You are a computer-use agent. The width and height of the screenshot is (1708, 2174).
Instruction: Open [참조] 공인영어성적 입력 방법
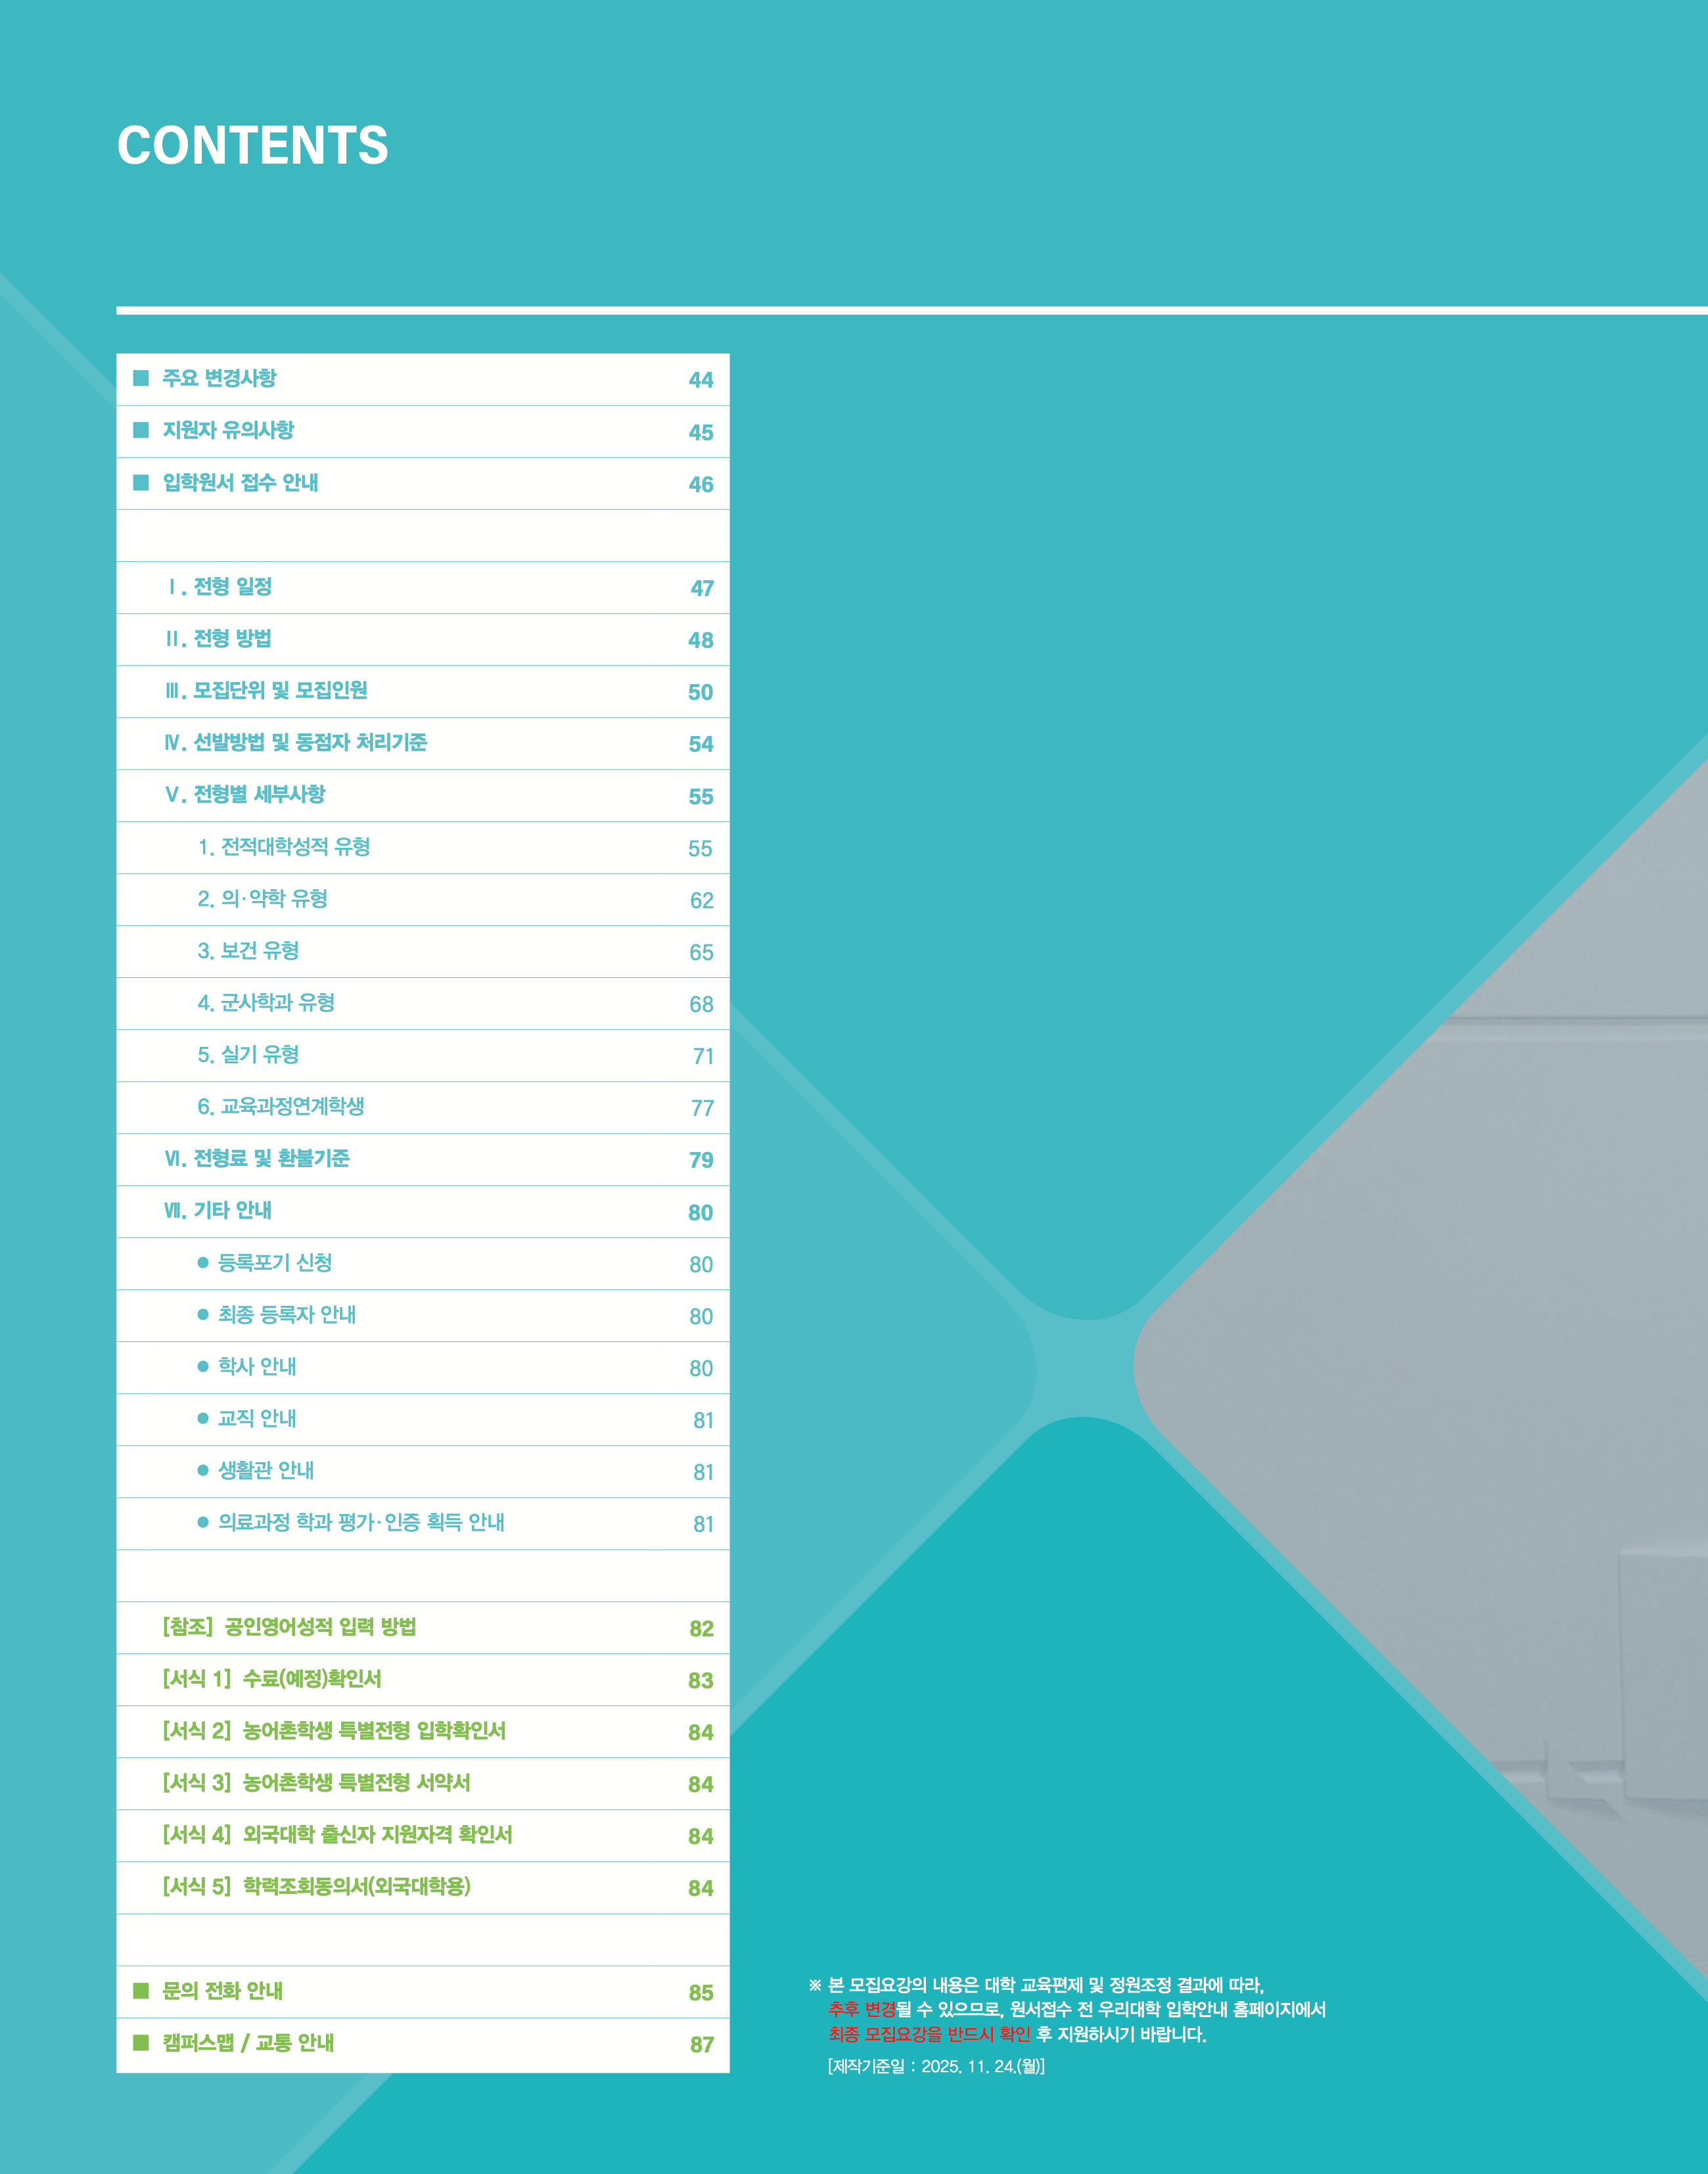click(x=422, y=1627)
